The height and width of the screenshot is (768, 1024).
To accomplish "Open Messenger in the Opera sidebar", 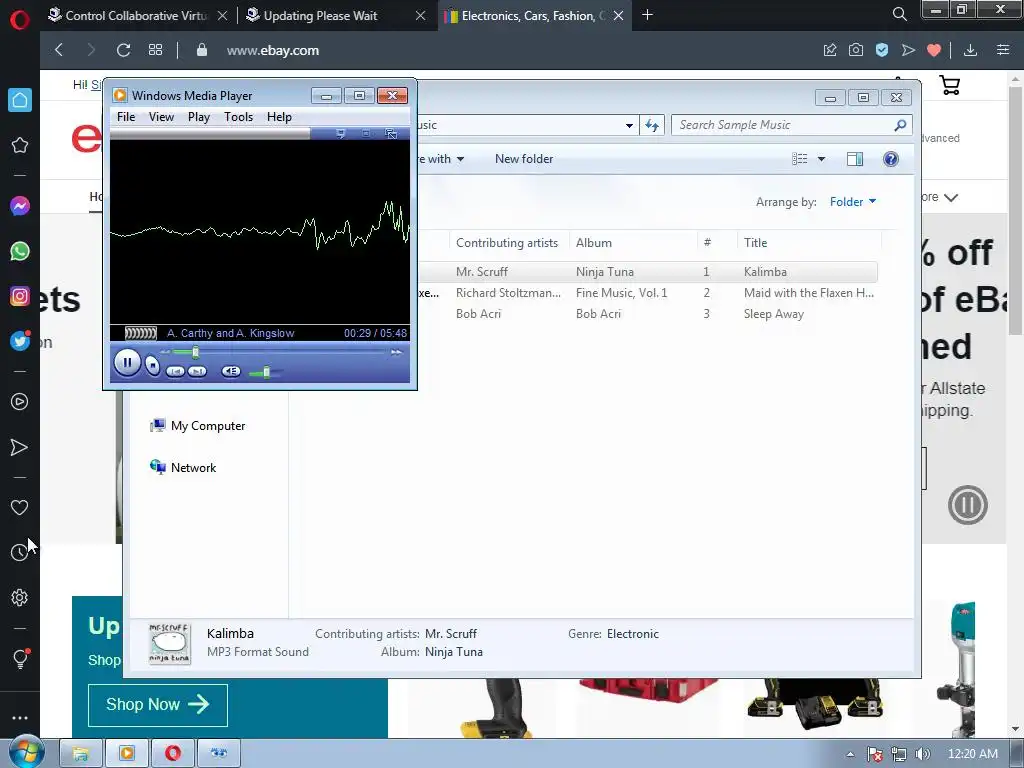I will pos(20,206).
